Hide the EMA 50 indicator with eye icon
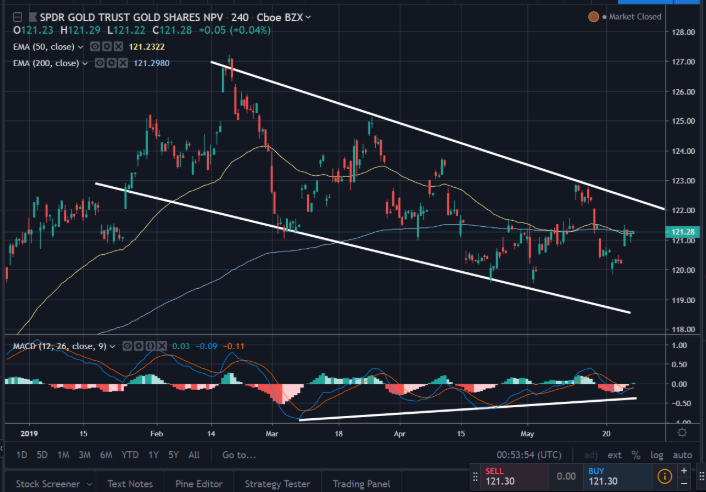Viewport: 706px width, 492px height. (x=93, y=46)
